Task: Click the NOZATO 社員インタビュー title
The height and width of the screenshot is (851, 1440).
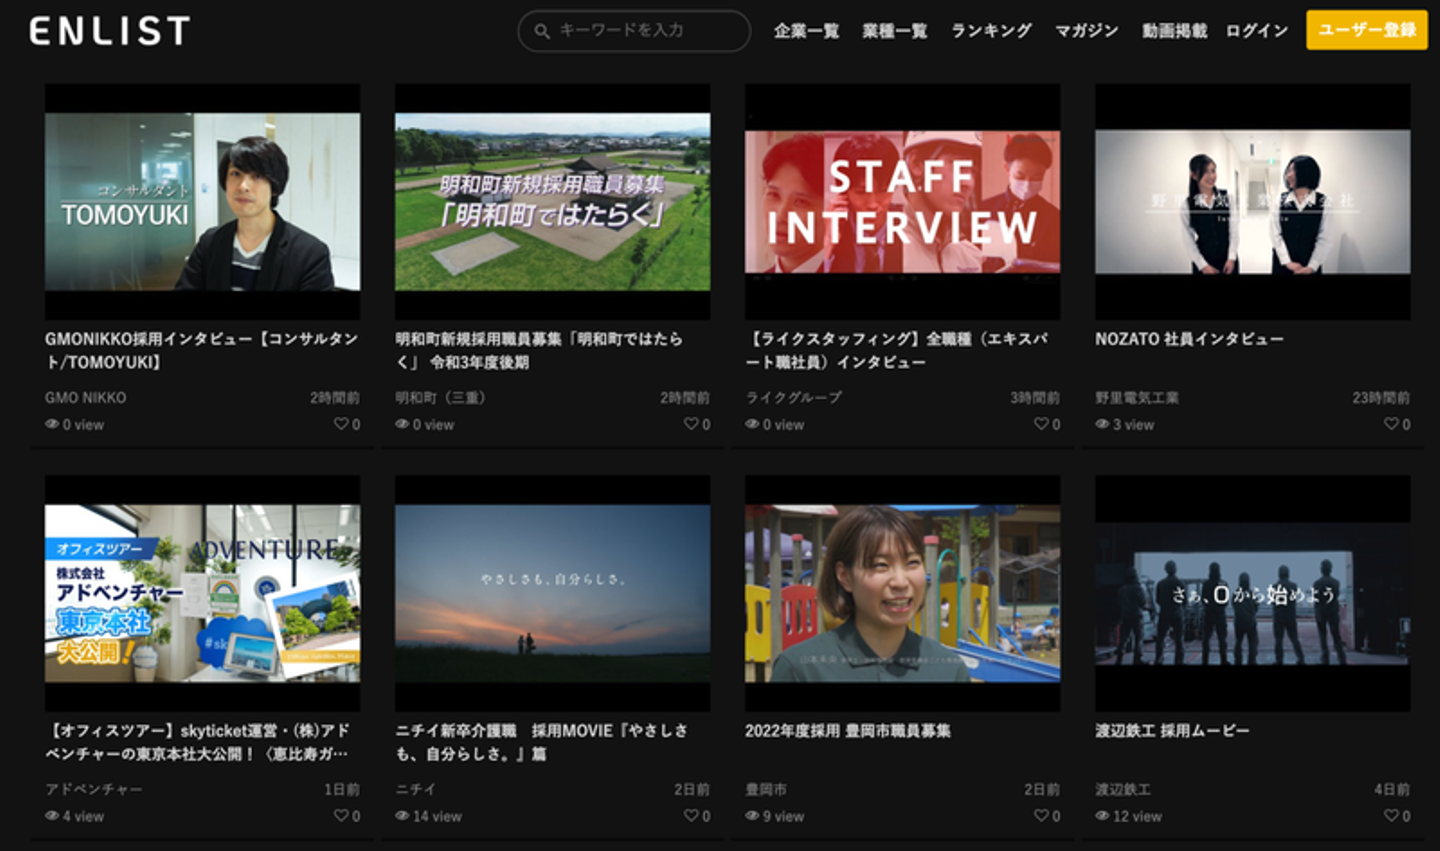Action: [x=1189, y=339]
